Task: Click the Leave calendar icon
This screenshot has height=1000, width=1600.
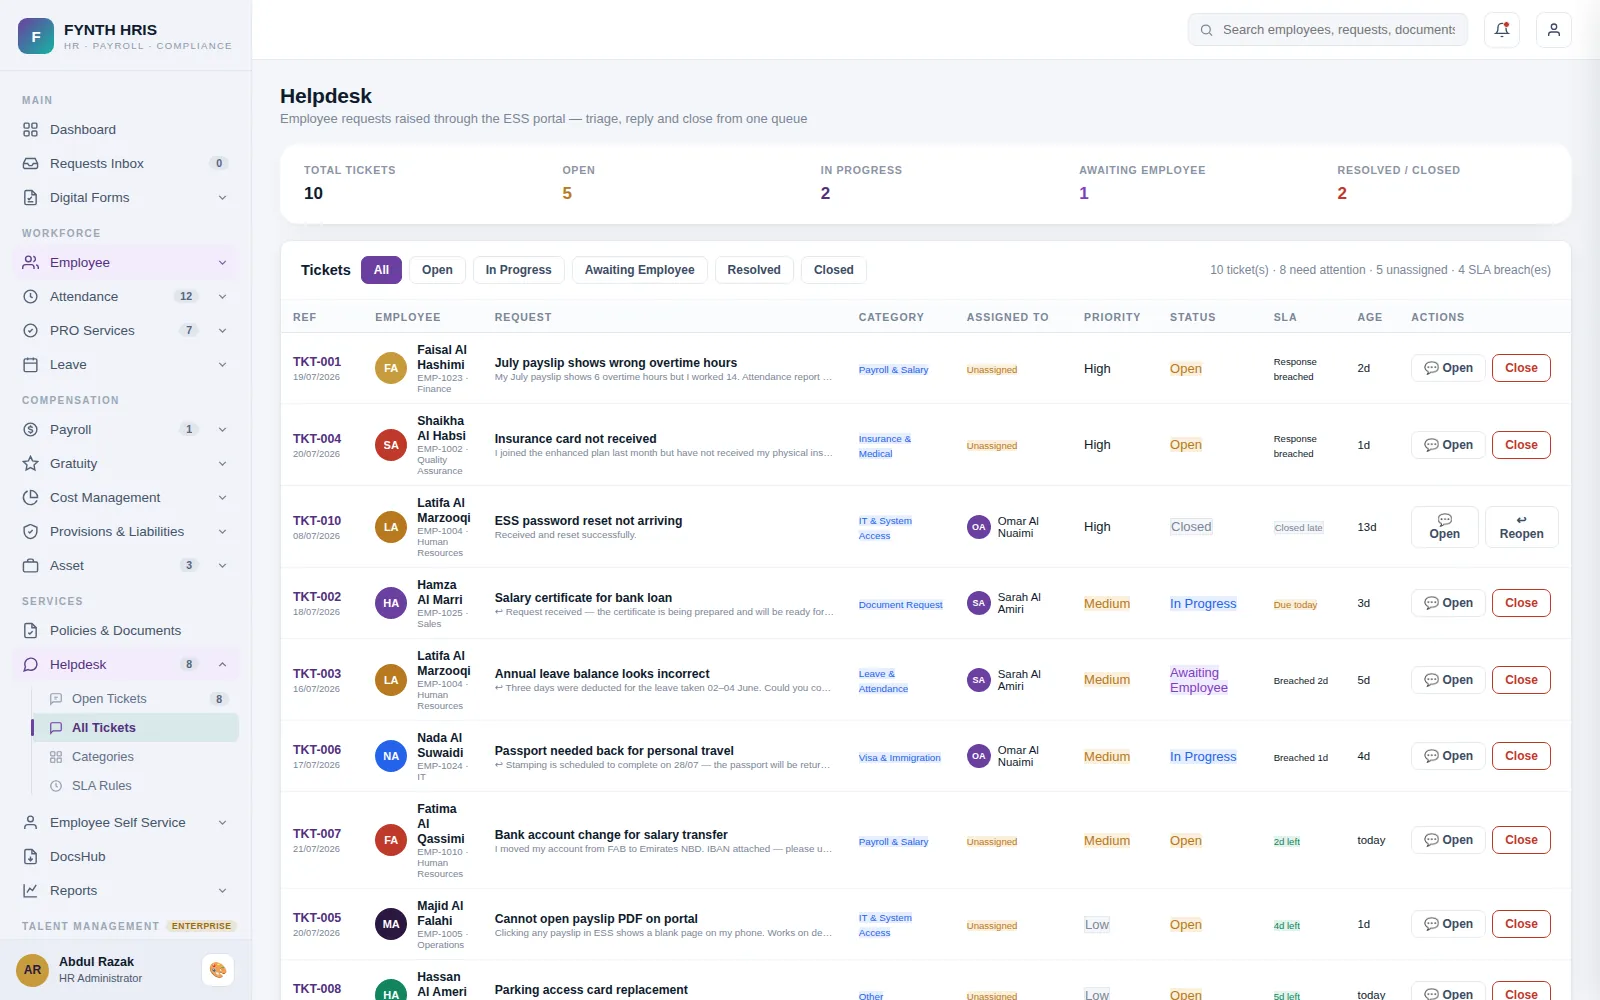Action: click(31, 365)
